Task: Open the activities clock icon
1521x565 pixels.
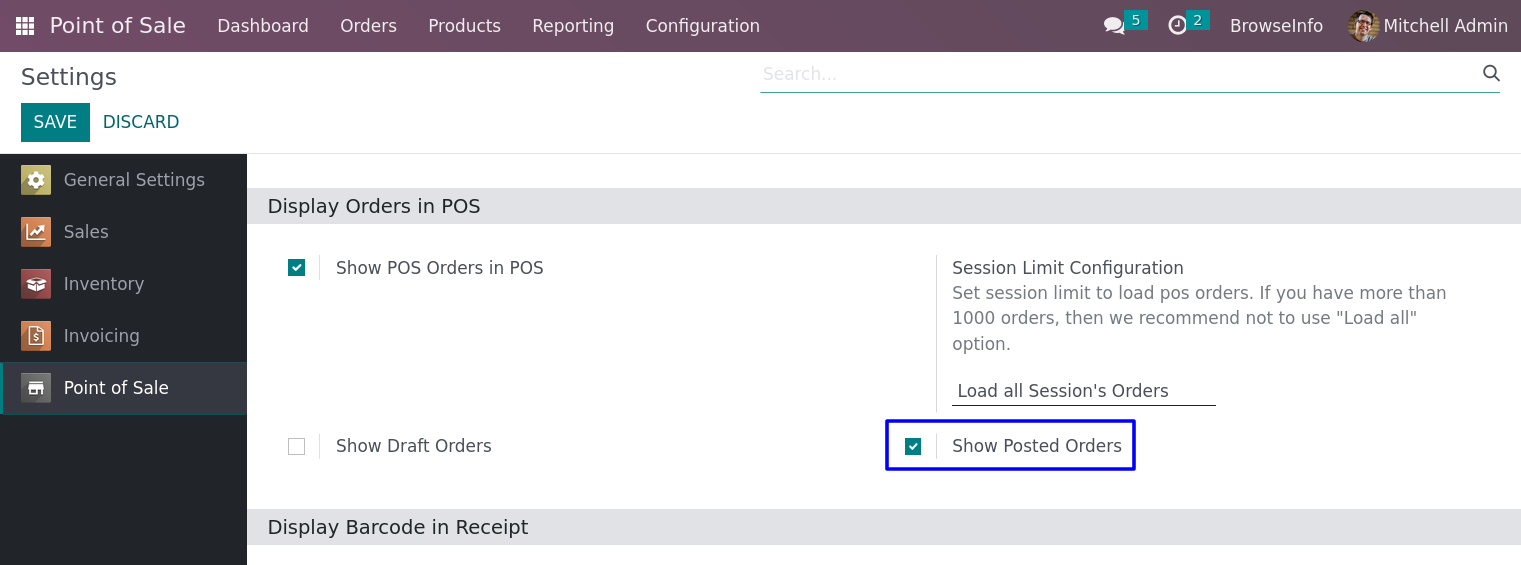Action: [x=1178, y=26]
